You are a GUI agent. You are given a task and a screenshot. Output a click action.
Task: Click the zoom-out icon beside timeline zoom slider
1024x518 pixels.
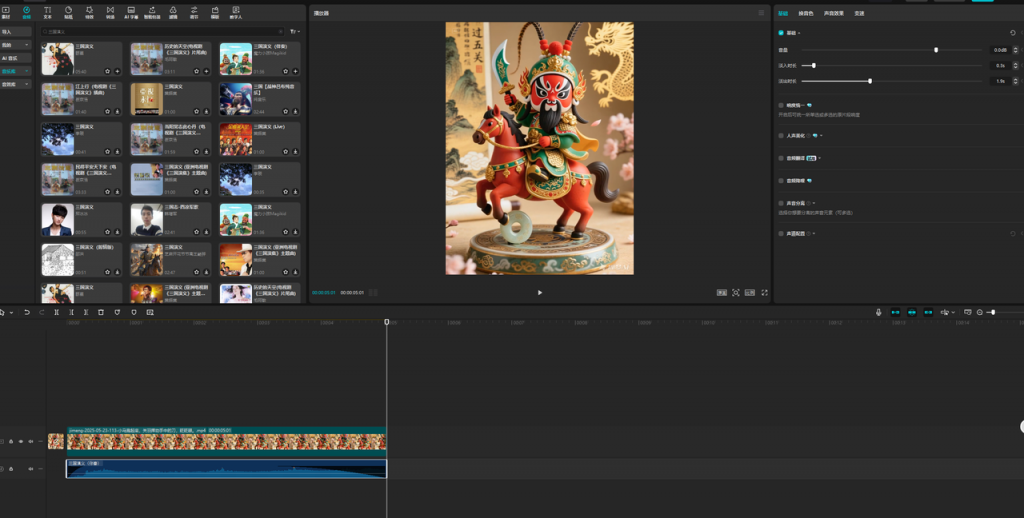click(x=980, y=312)
